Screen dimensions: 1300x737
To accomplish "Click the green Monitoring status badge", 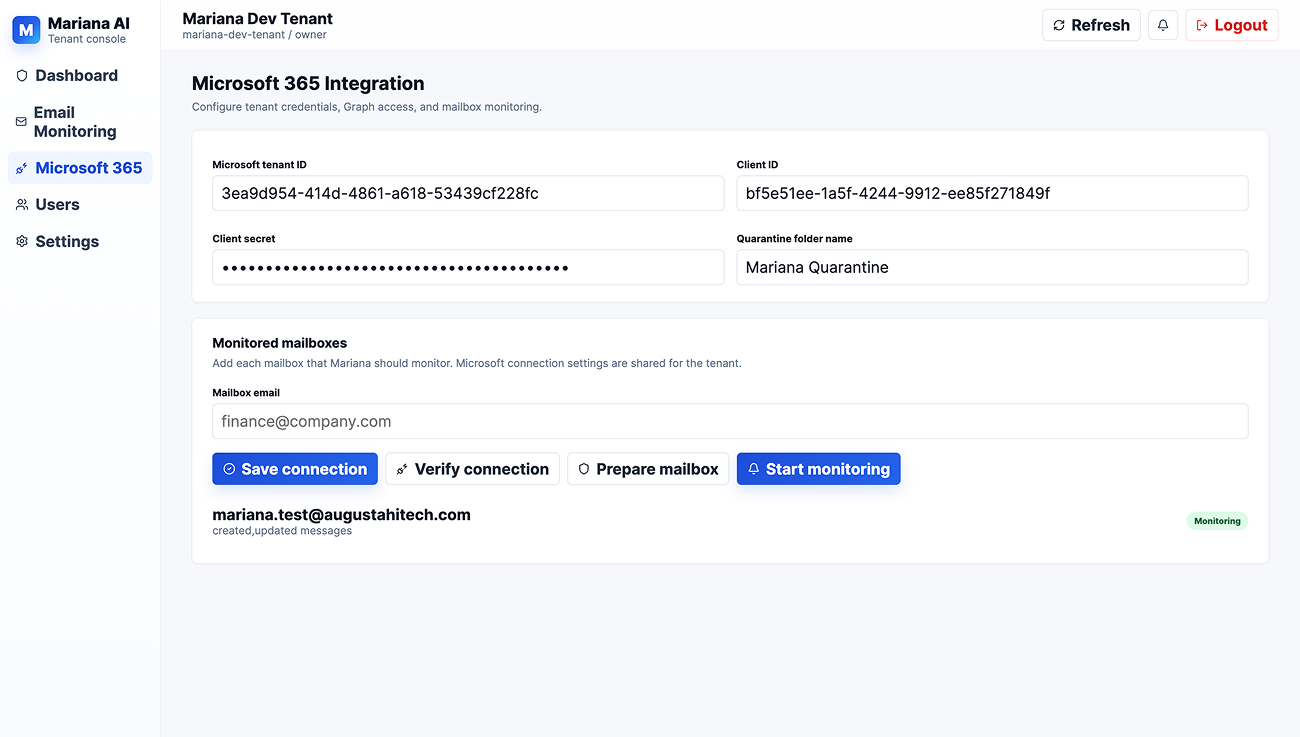I will [x=1217, y=521].
